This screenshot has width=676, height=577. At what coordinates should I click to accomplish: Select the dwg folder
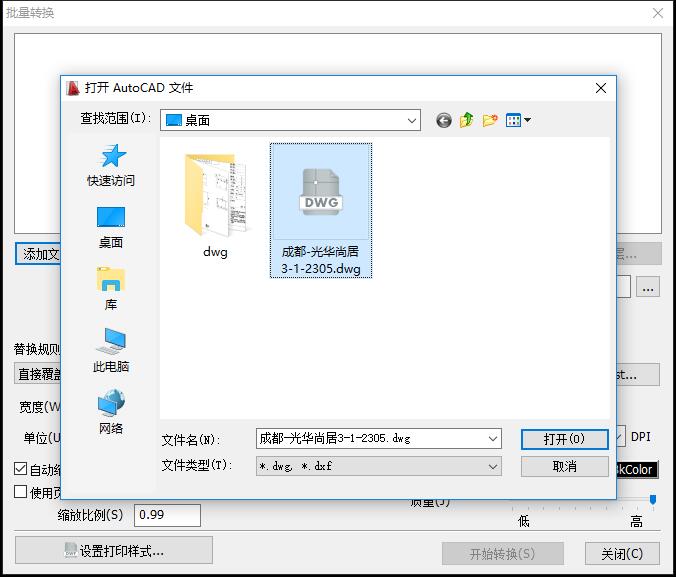pos(215,206)
